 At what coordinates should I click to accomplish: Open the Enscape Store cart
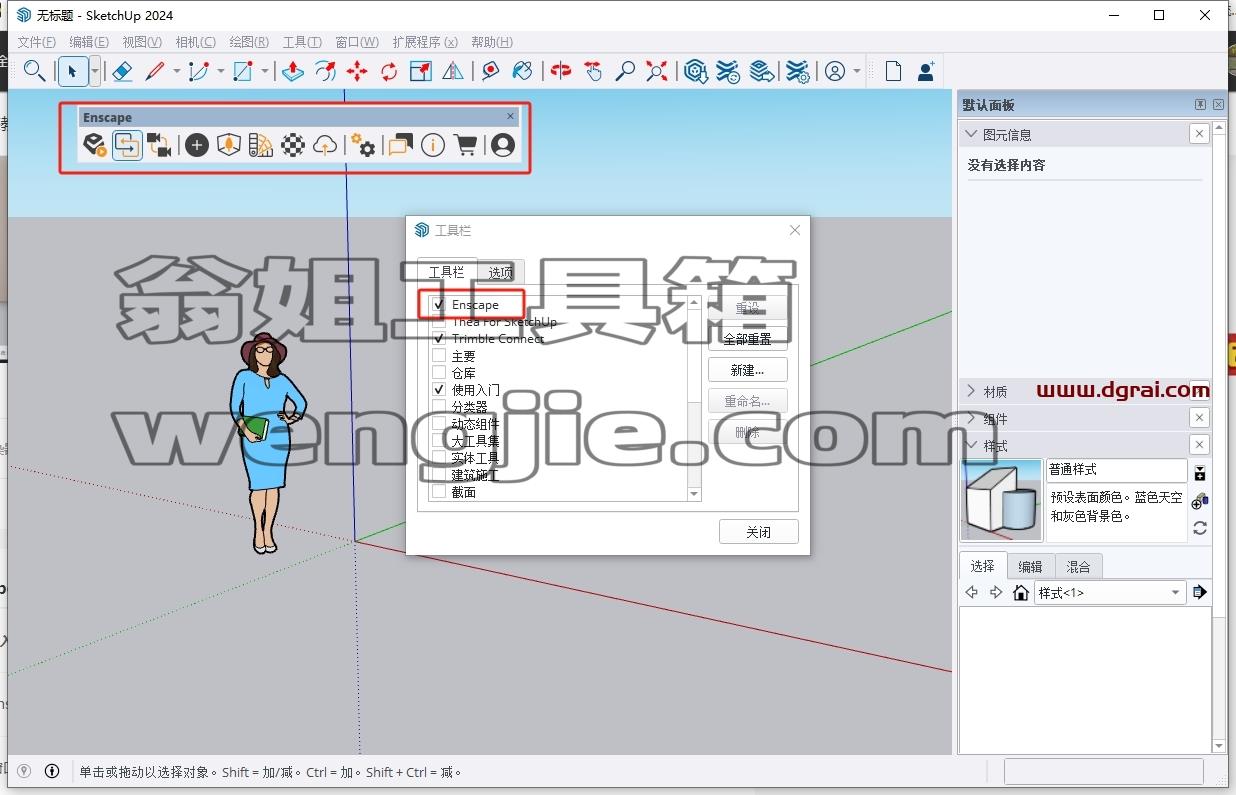465,146
